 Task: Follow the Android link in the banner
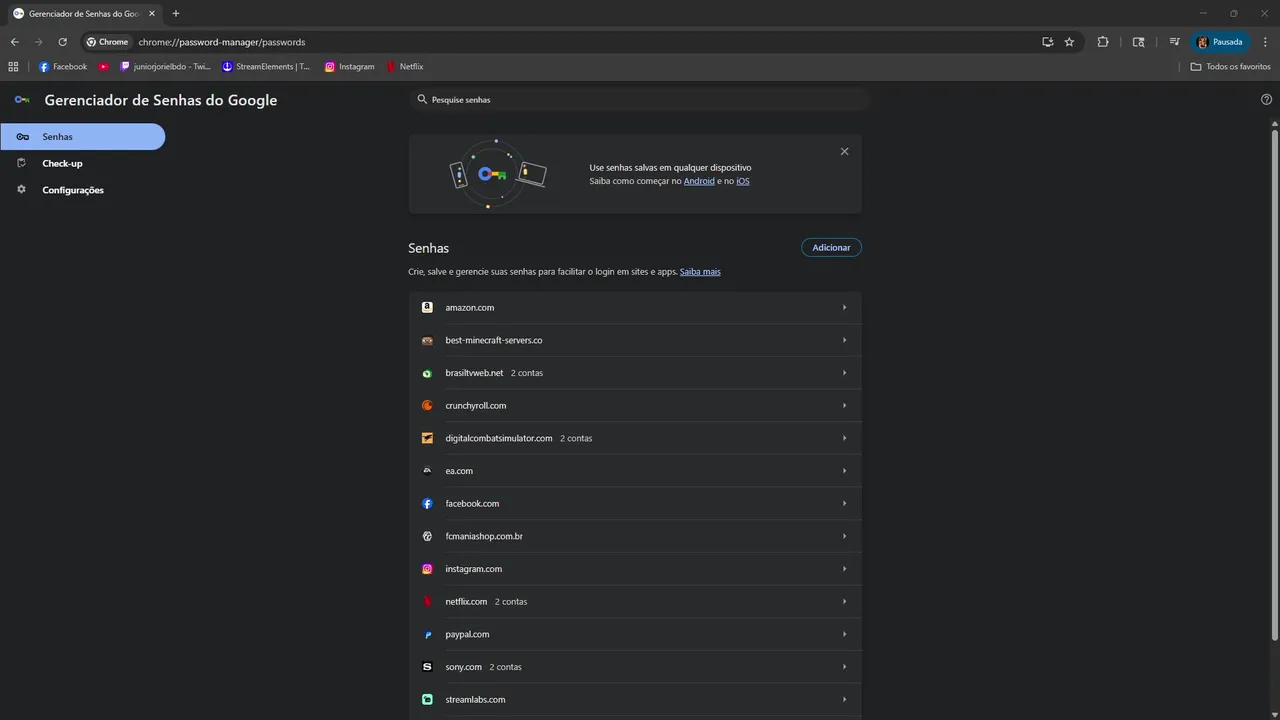tap(699, 181)
